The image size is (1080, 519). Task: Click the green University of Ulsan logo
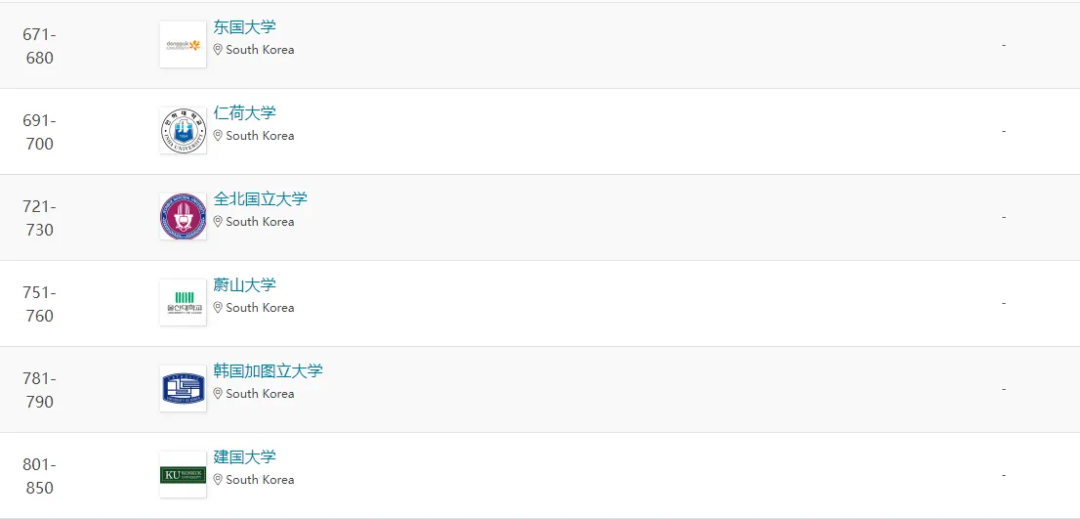(x=183, y=303)
